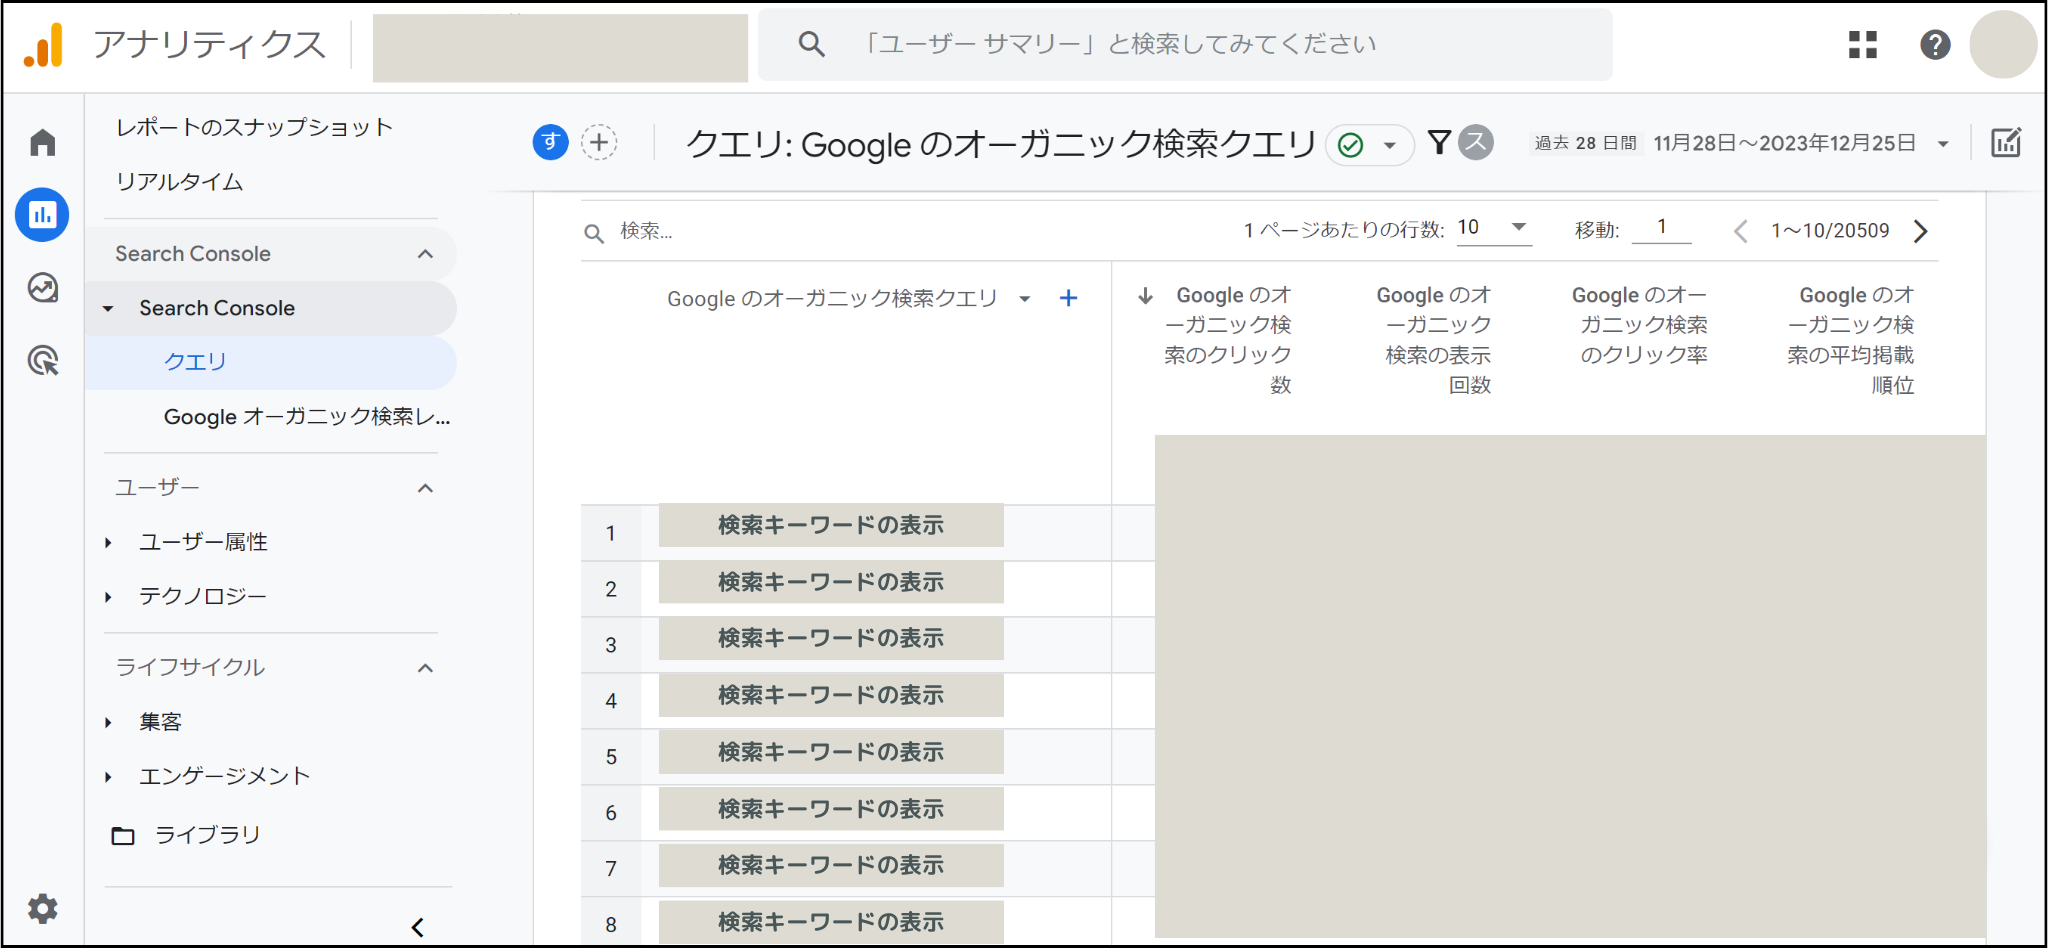Sort by オーガニック検索のクリック数 column
The image size is (2048, 948).
click(1228, 340)
